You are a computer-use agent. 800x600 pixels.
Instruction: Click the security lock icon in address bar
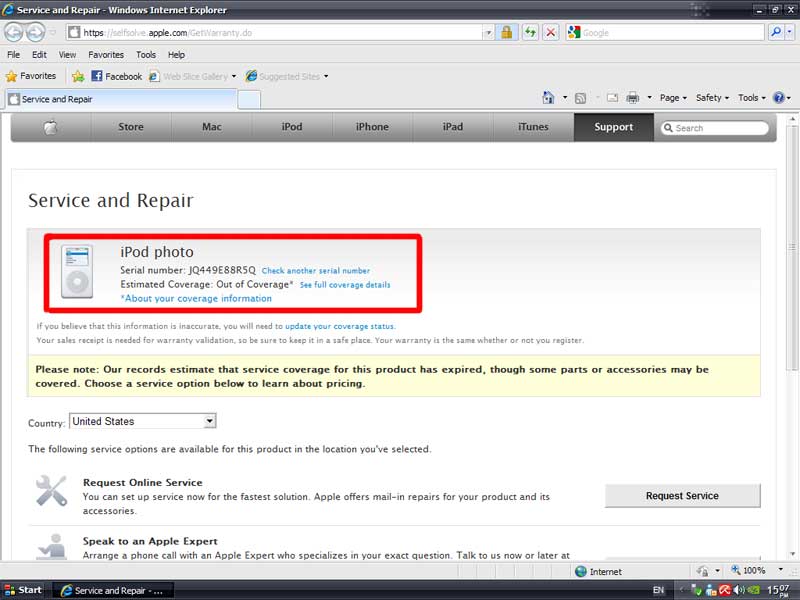pos(506,32)
